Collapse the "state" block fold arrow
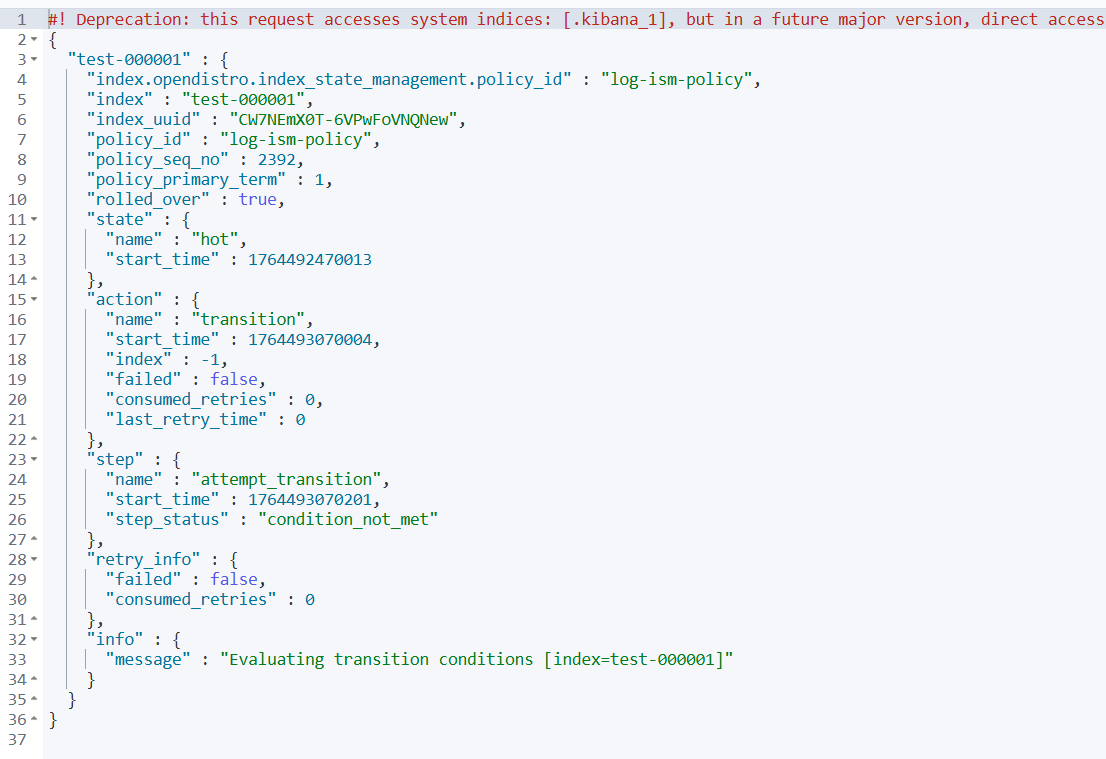The image size is (1106, 759). pyautogui.click(x=34, y=219)
